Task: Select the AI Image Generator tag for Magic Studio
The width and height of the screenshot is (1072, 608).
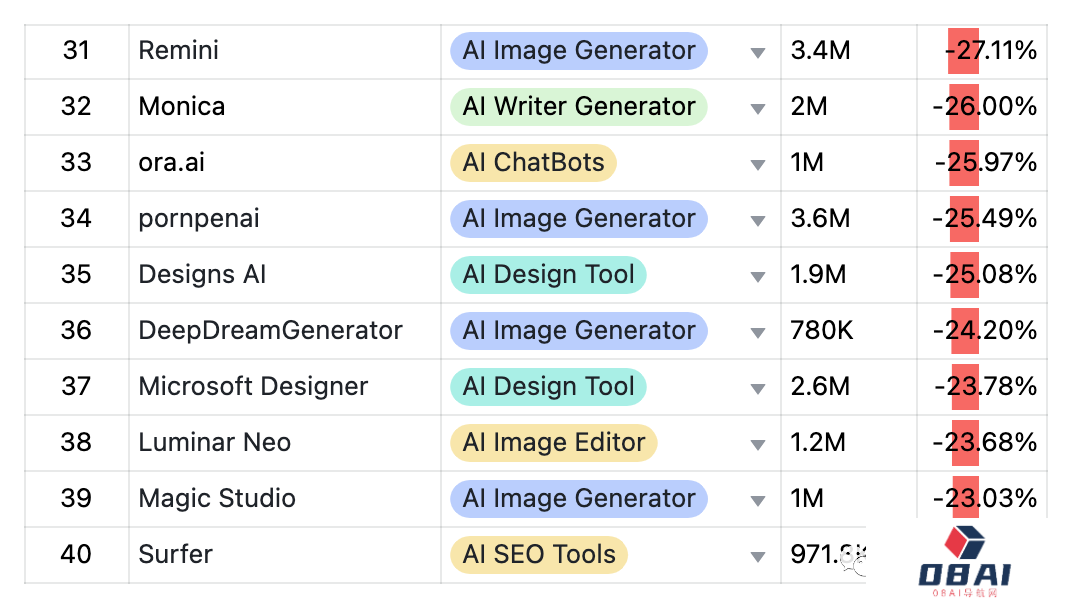Action: tap(578, 499)
